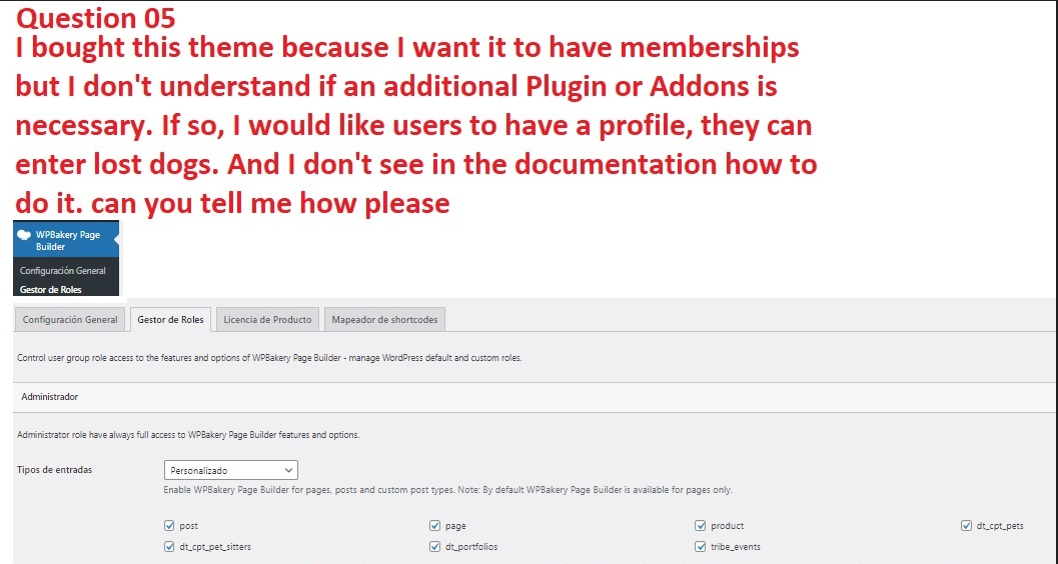This screenshot has width=1058, height=564.
Task: Disable the product post type checkbox
Action: pyautogui.click(x=700, y=526)
